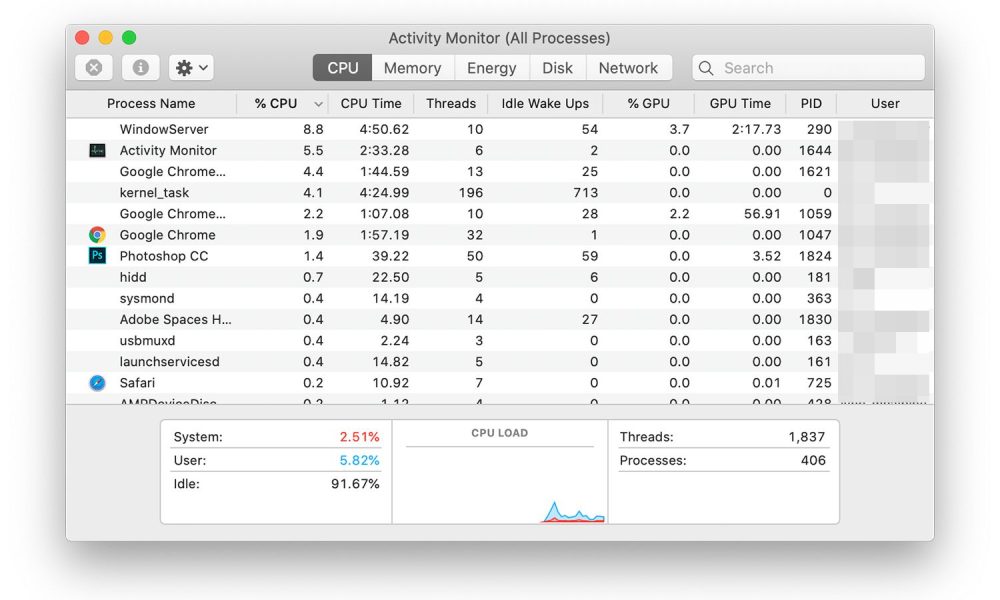
Task: Click the yellow minimize window button
Action: [x=105, y=38]
